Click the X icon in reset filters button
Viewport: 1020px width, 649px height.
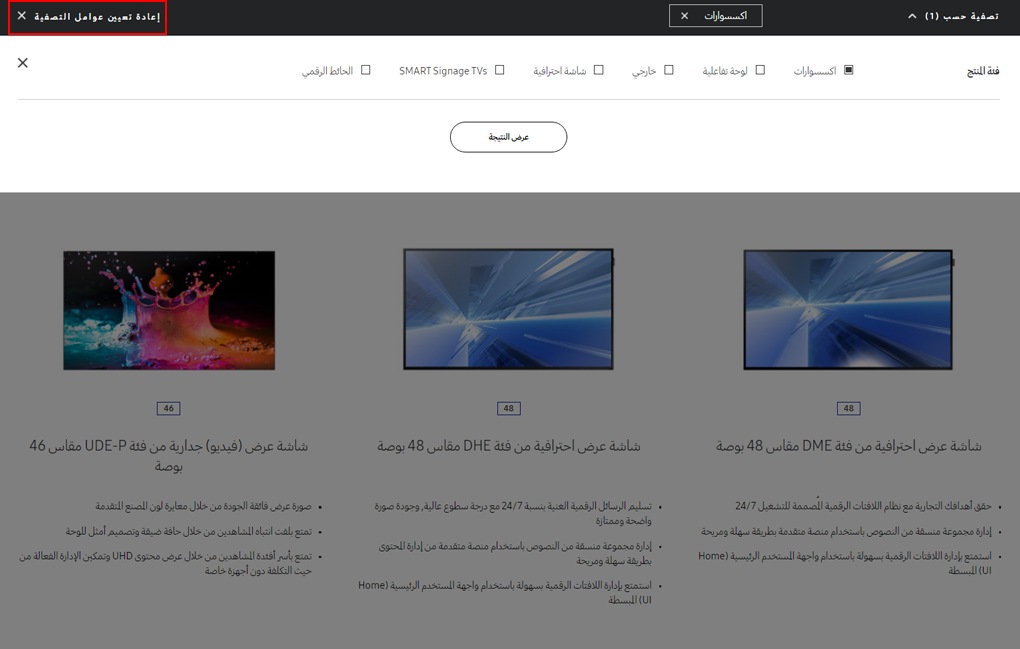[22, 16]
